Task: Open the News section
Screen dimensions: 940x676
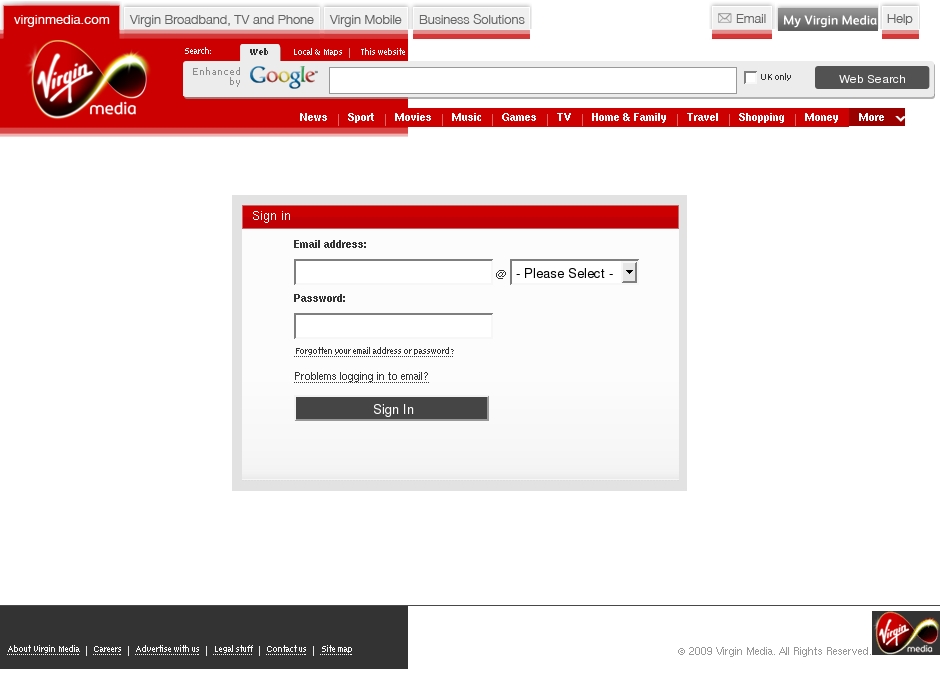Action: pos(314,117)
